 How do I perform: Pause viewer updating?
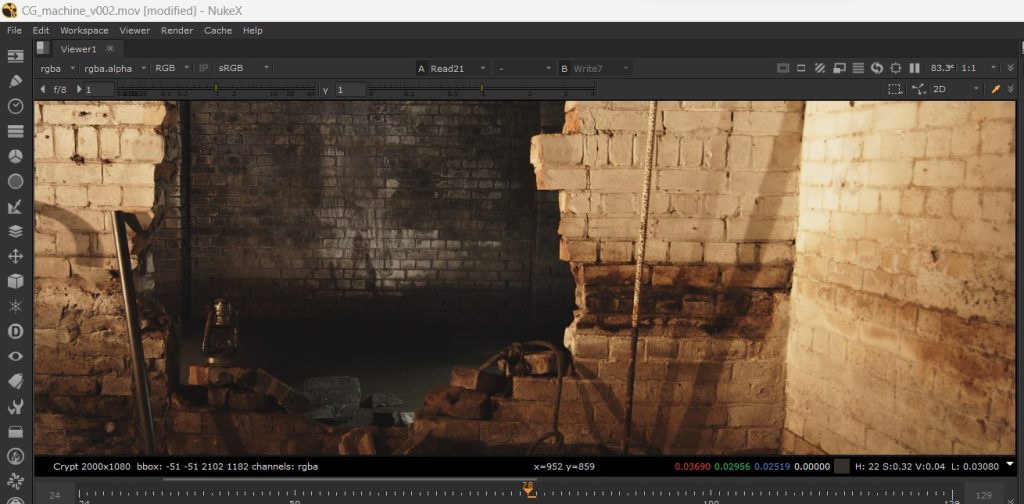pyautogui.click(x=915, y=68)
